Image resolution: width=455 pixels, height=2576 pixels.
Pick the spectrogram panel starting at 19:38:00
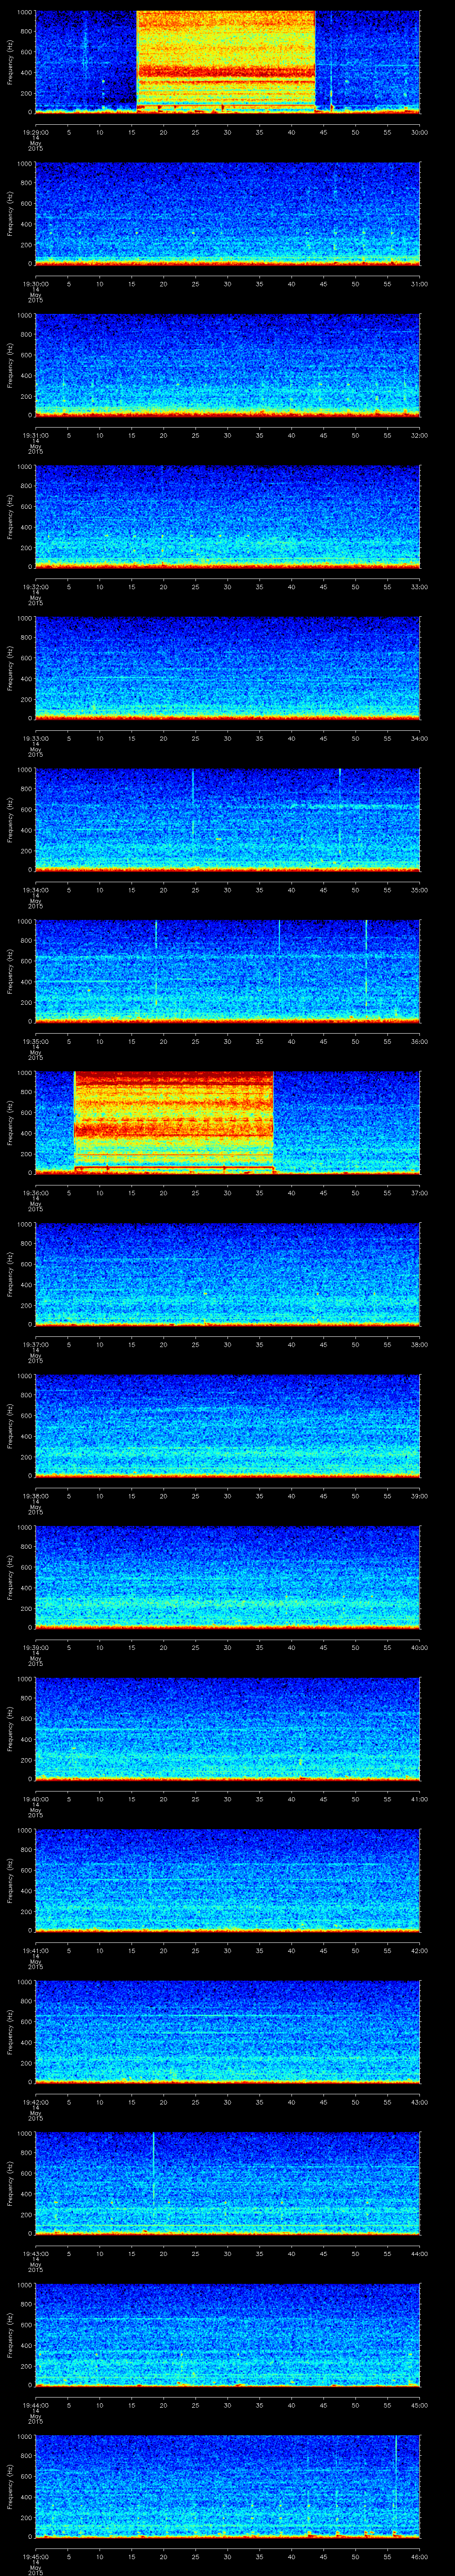(227, 1425)
